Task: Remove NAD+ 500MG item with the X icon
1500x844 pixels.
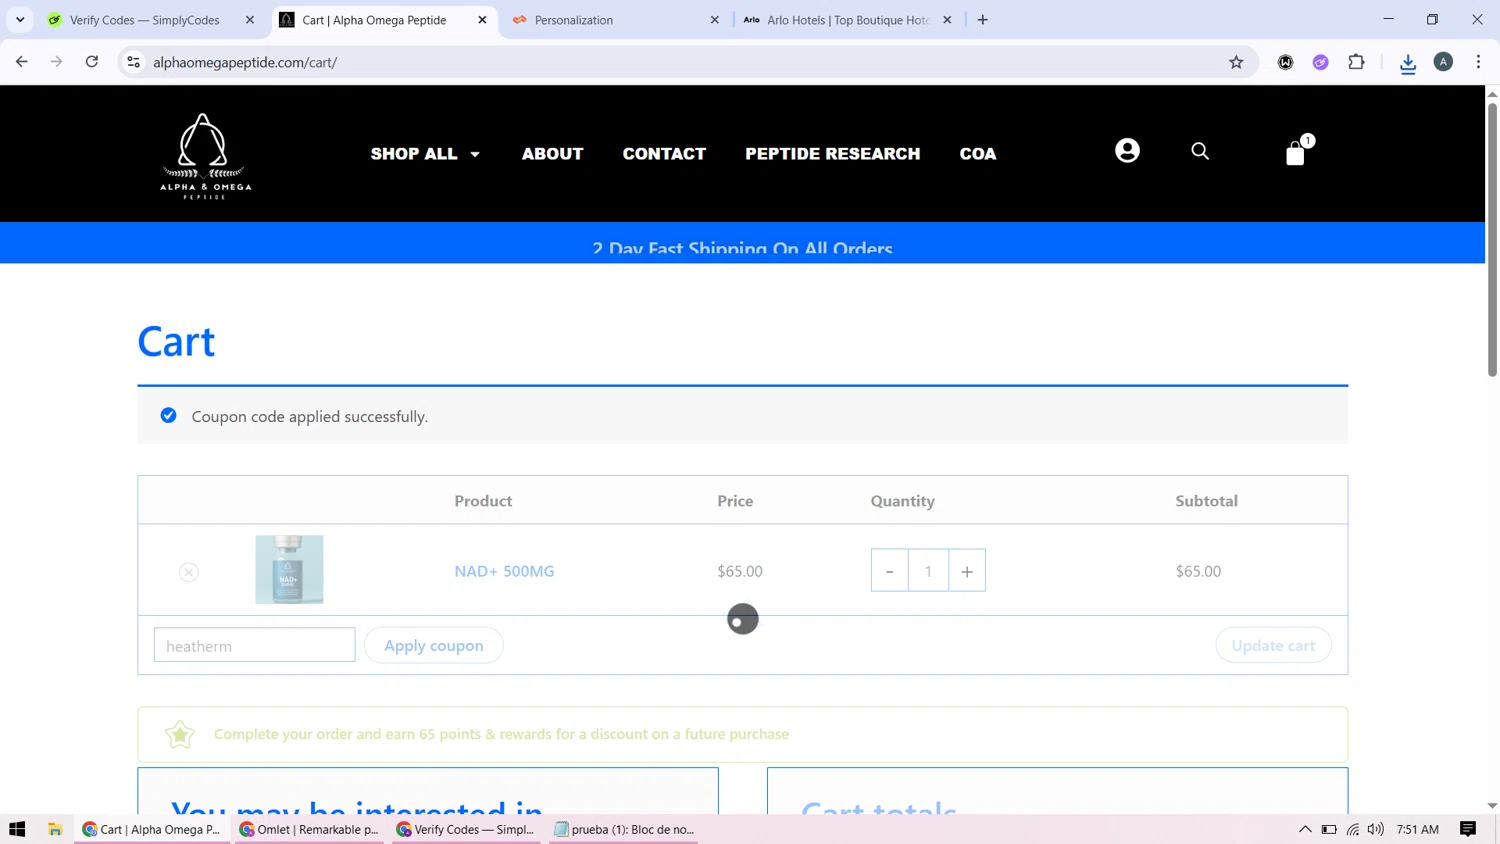Action: coord(189,572)
